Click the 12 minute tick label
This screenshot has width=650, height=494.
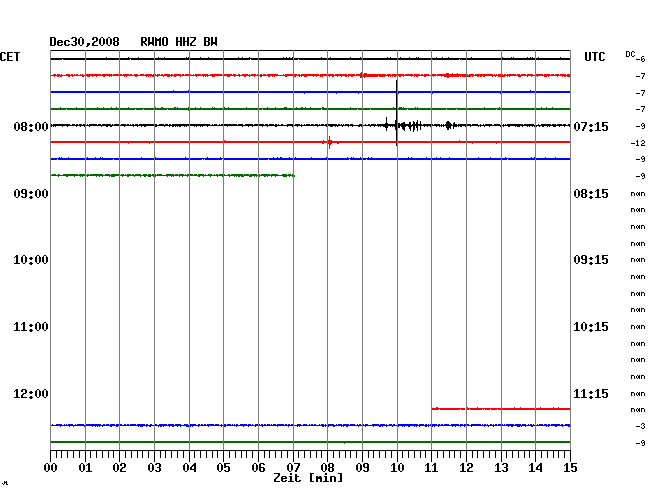[466, 468]
